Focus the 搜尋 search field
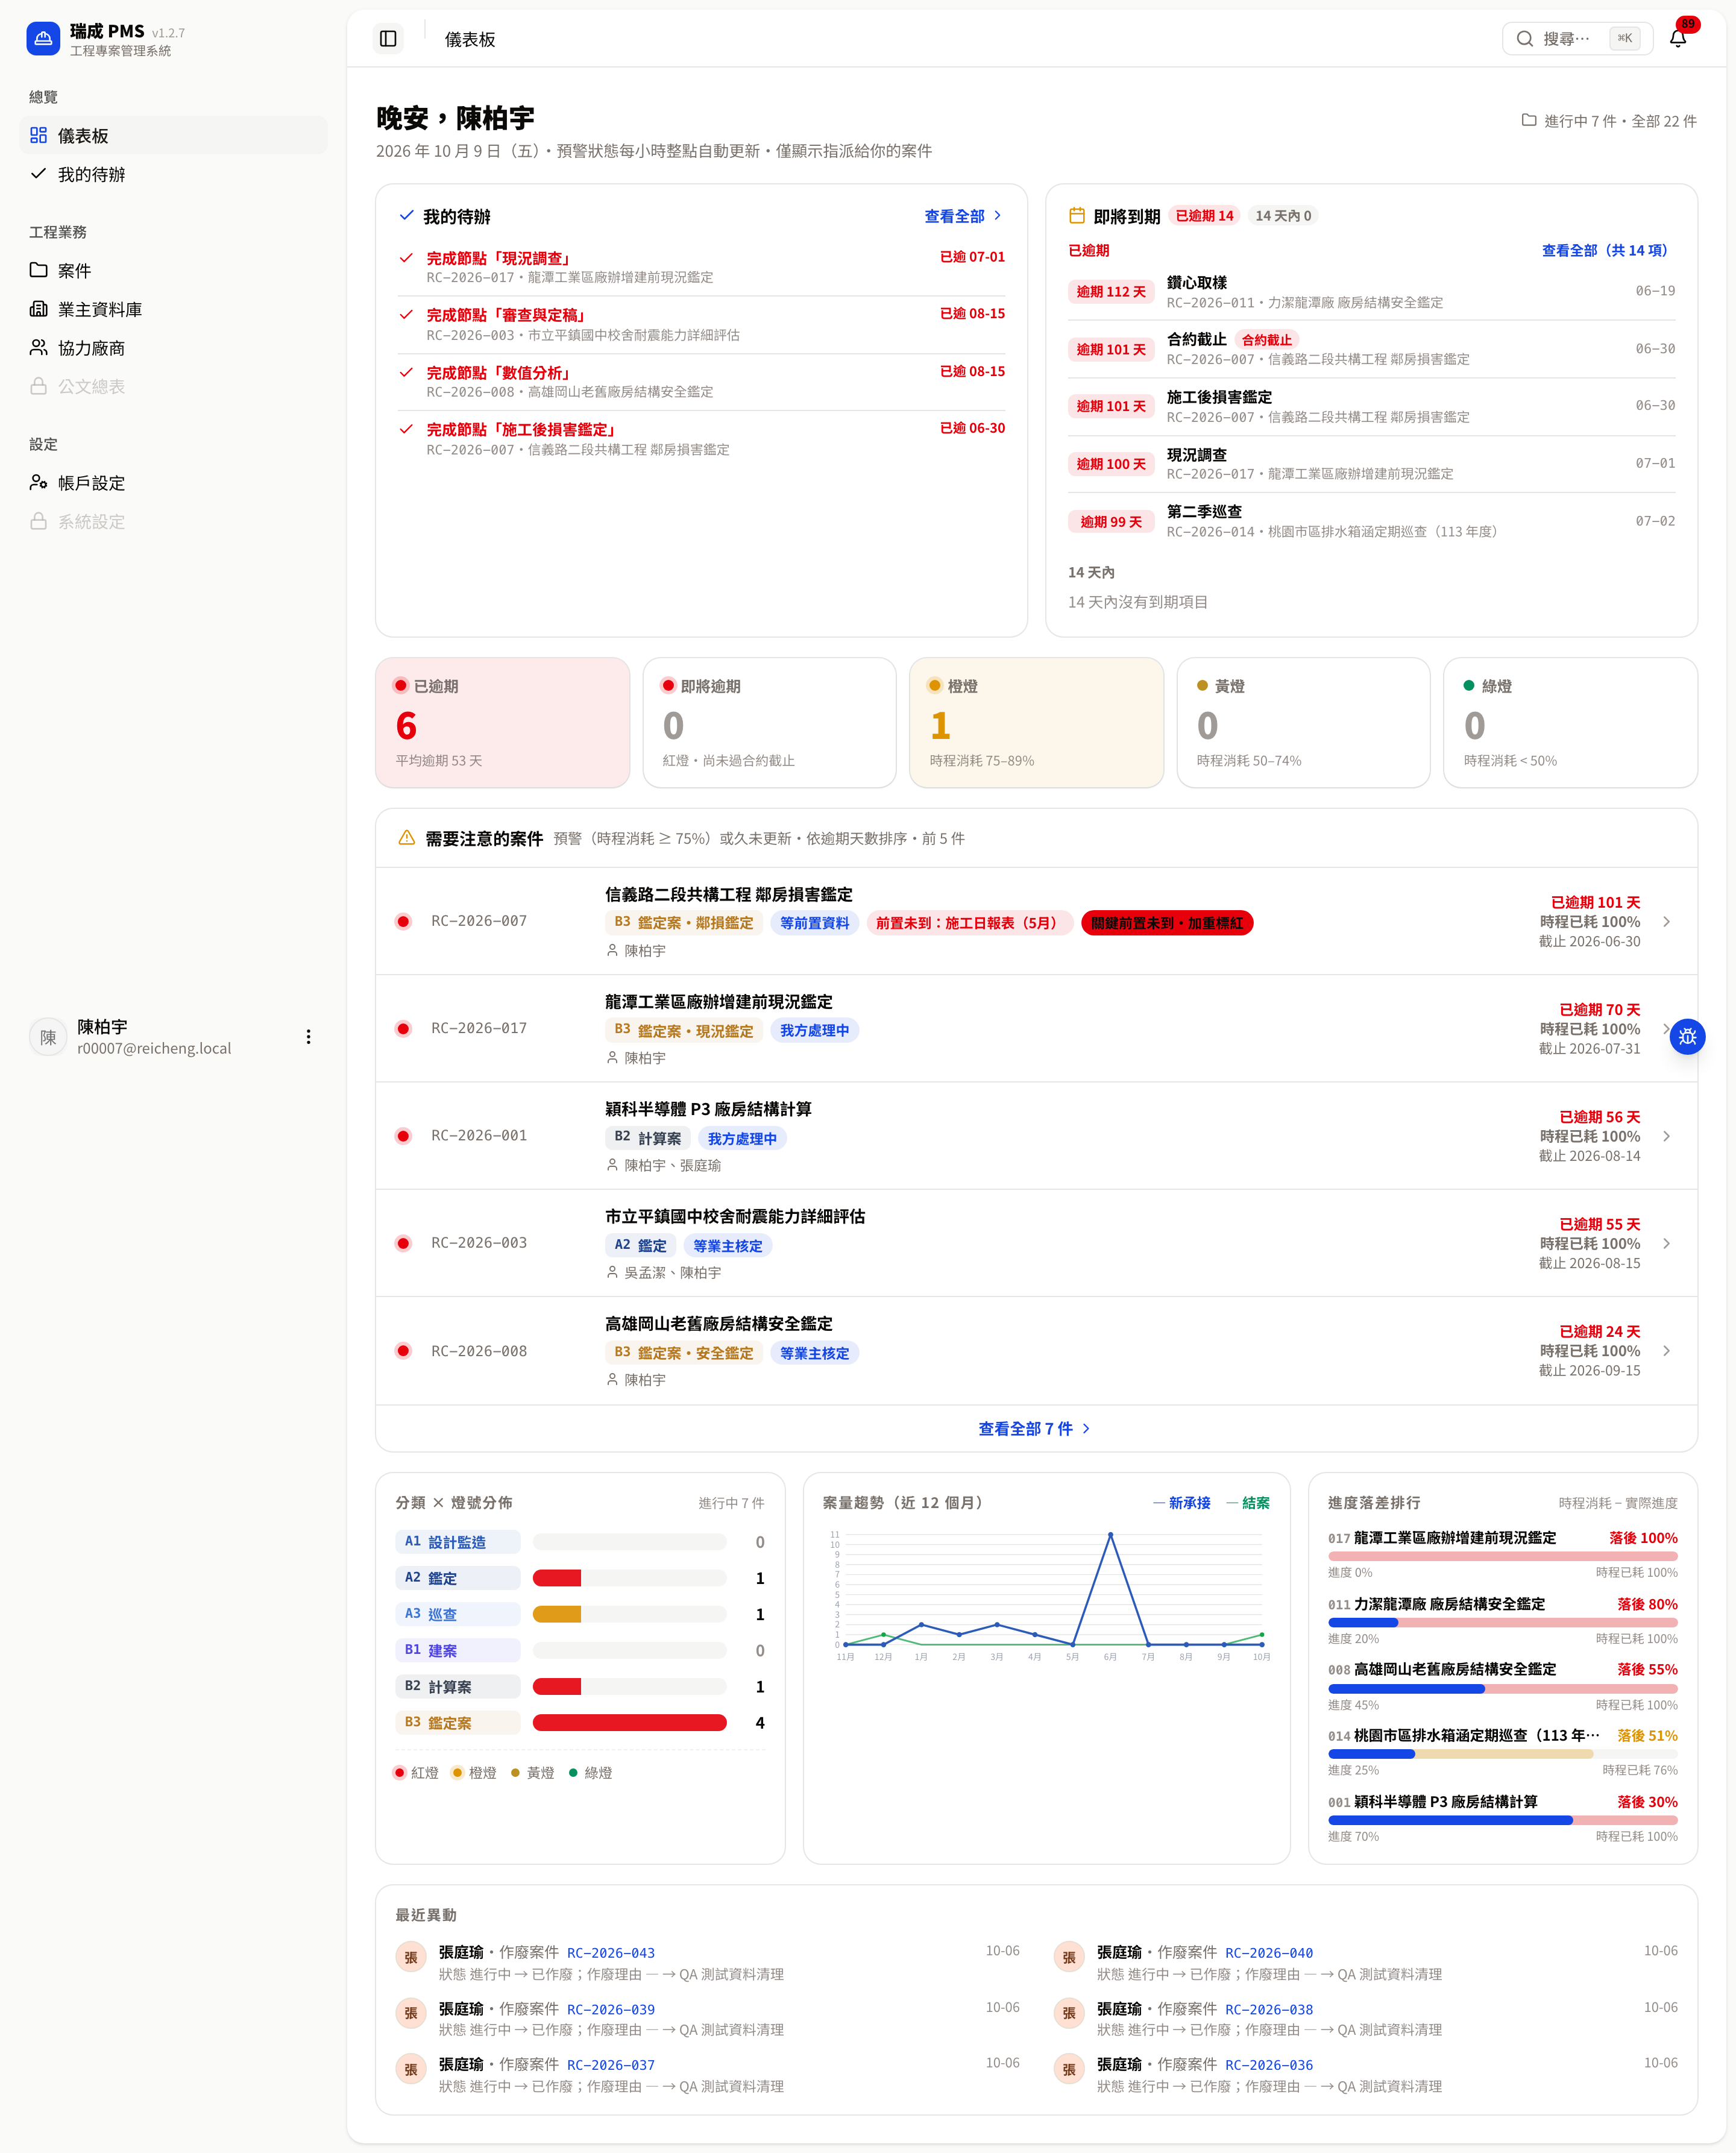1736x2153 pixels. (x=1577, y=39)
